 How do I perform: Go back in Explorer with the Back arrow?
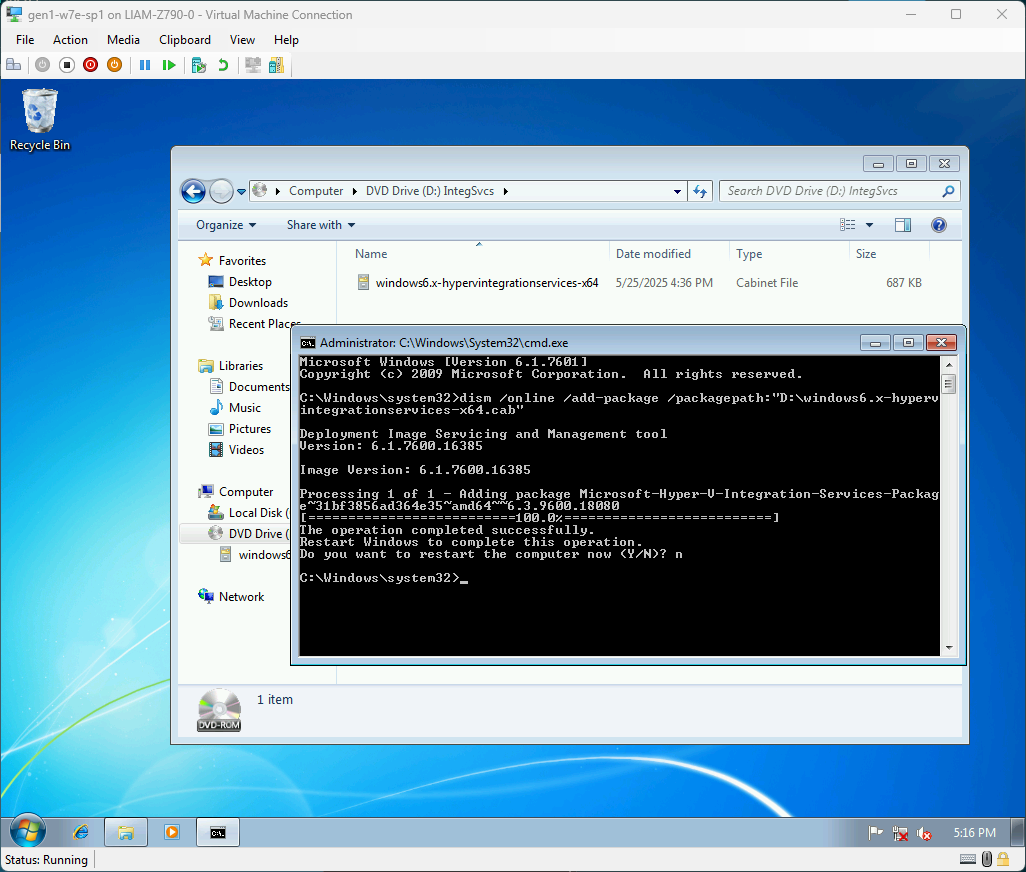pyautogui.click(x=193, y=191)
